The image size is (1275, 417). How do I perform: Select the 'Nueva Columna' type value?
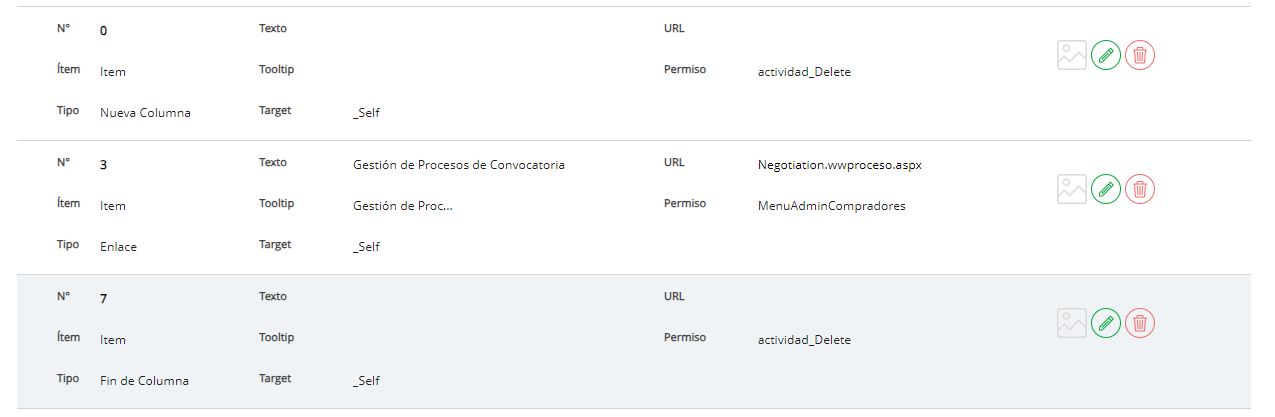145,113
